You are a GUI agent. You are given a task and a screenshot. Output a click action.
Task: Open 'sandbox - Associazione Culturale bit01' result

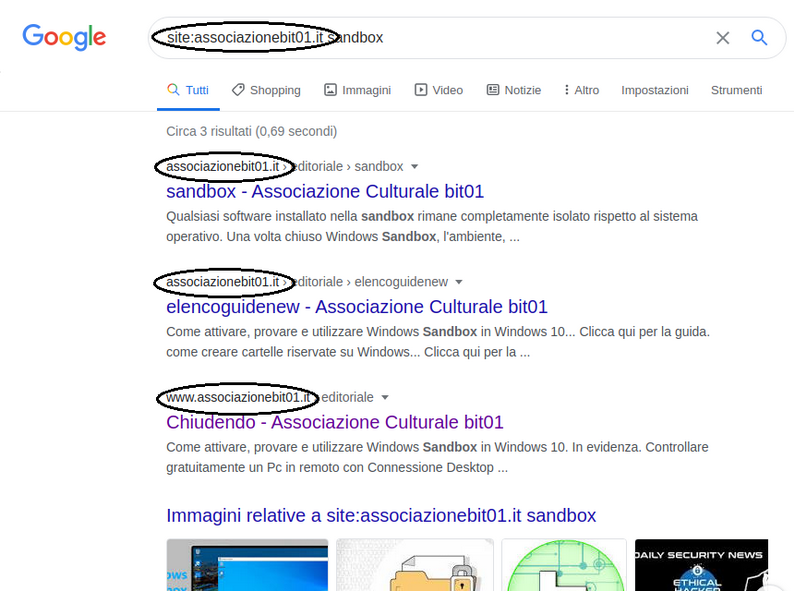tap(325, 191)
